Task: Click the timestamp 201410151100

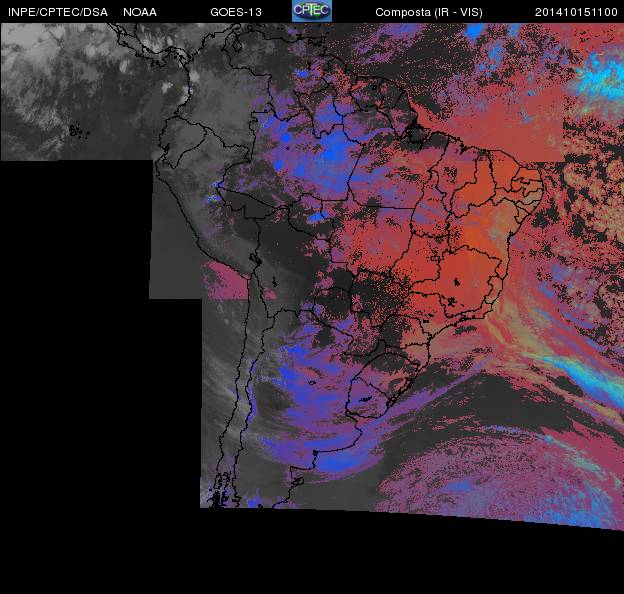Action: point(576,12)
